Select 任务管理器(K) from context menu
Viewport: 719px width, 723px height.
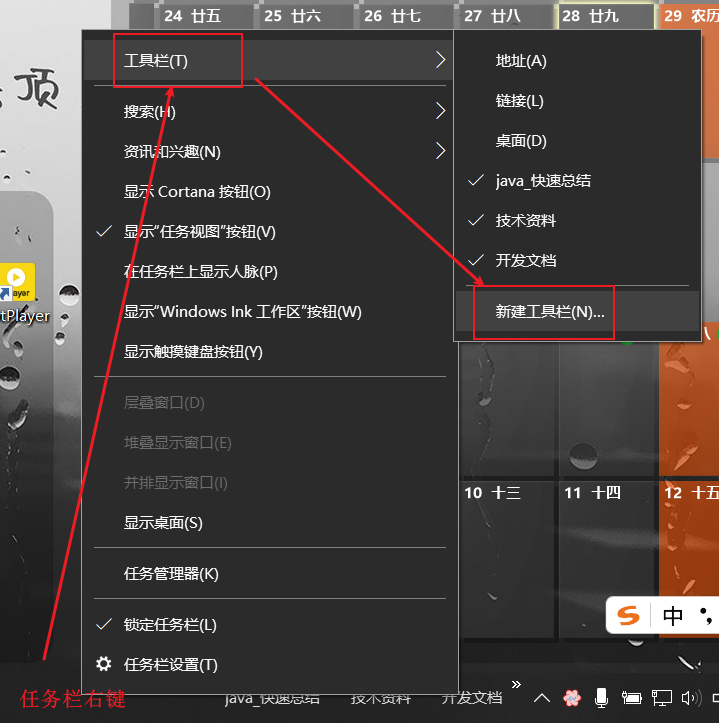(171, 573)
